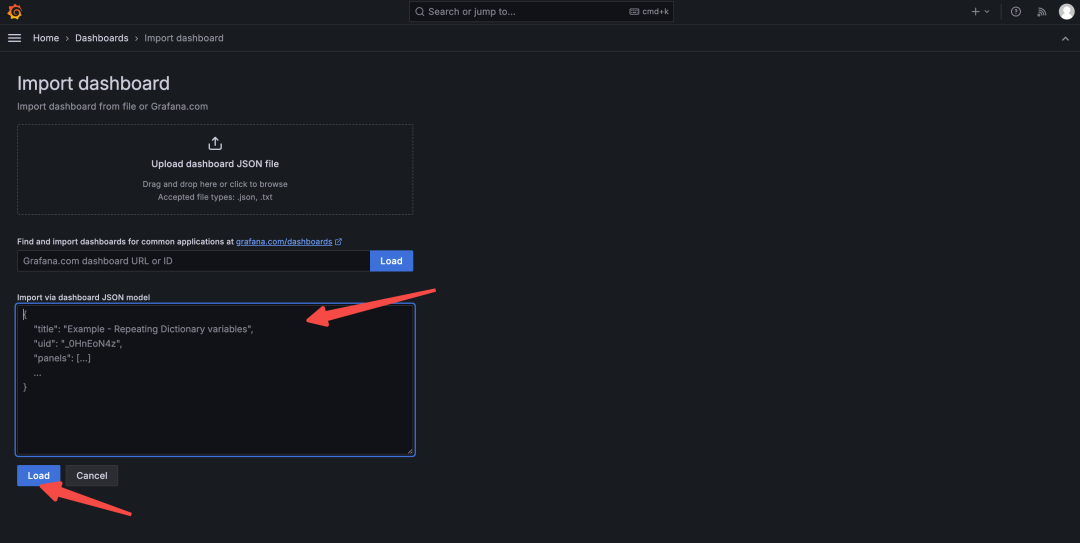The image size is (1080, 543).
Task: Click "Accepted file types: .json, .txt" text
Action: (215, 197)
